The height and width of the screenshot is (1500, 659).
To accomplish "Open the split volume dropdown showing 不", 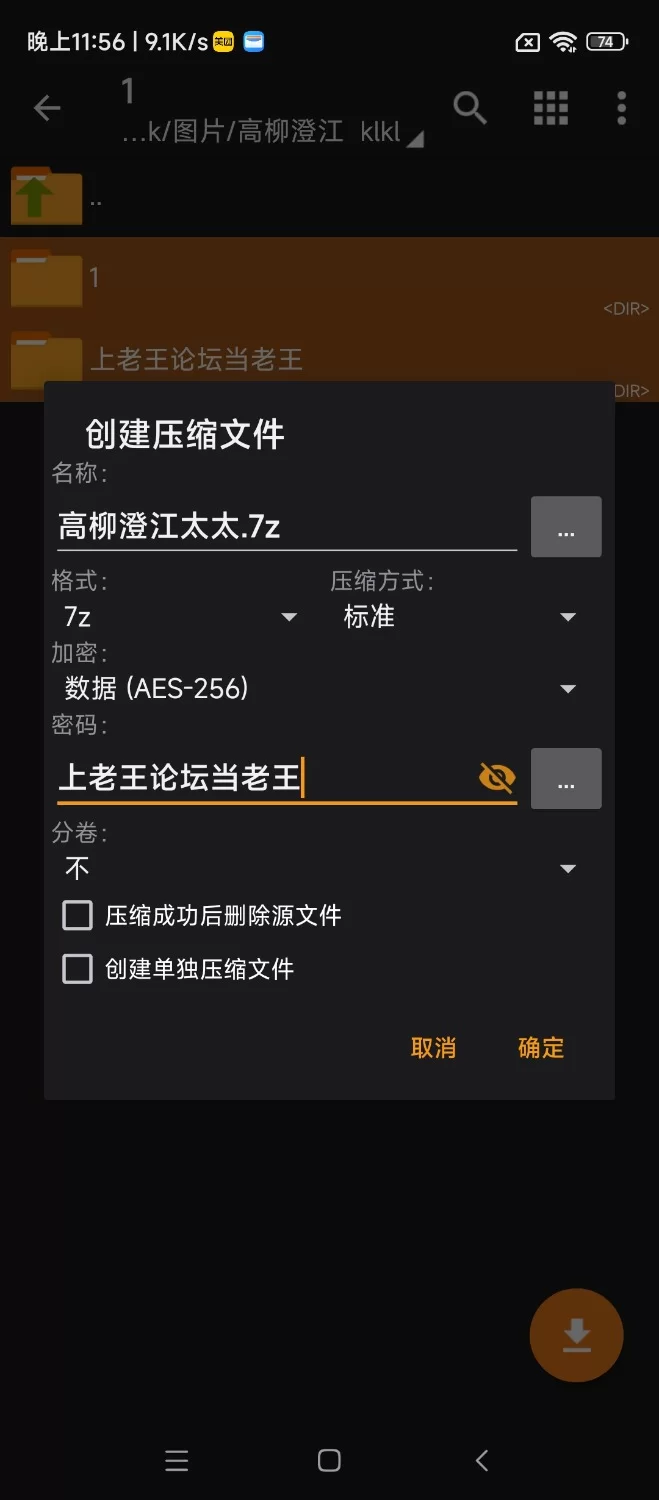I will [320, 869].
